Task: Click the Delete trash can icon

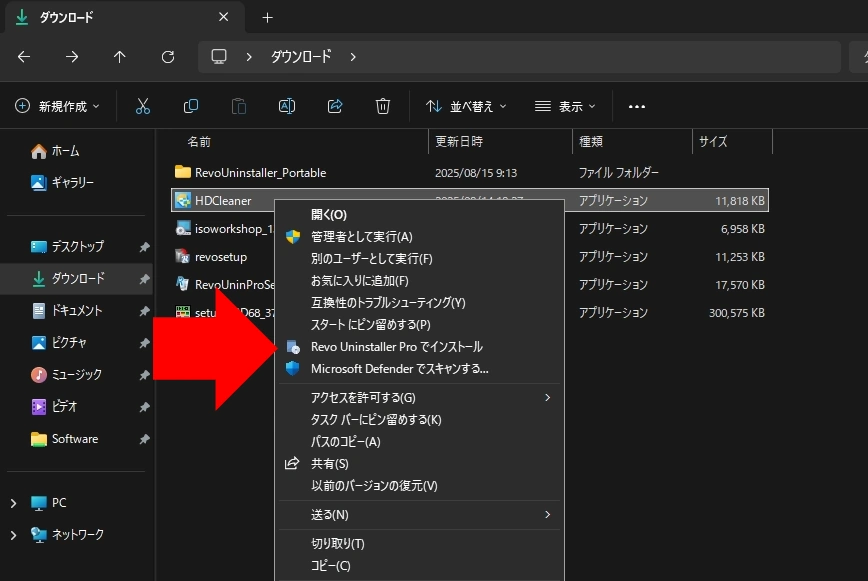Action: (383, 106)
